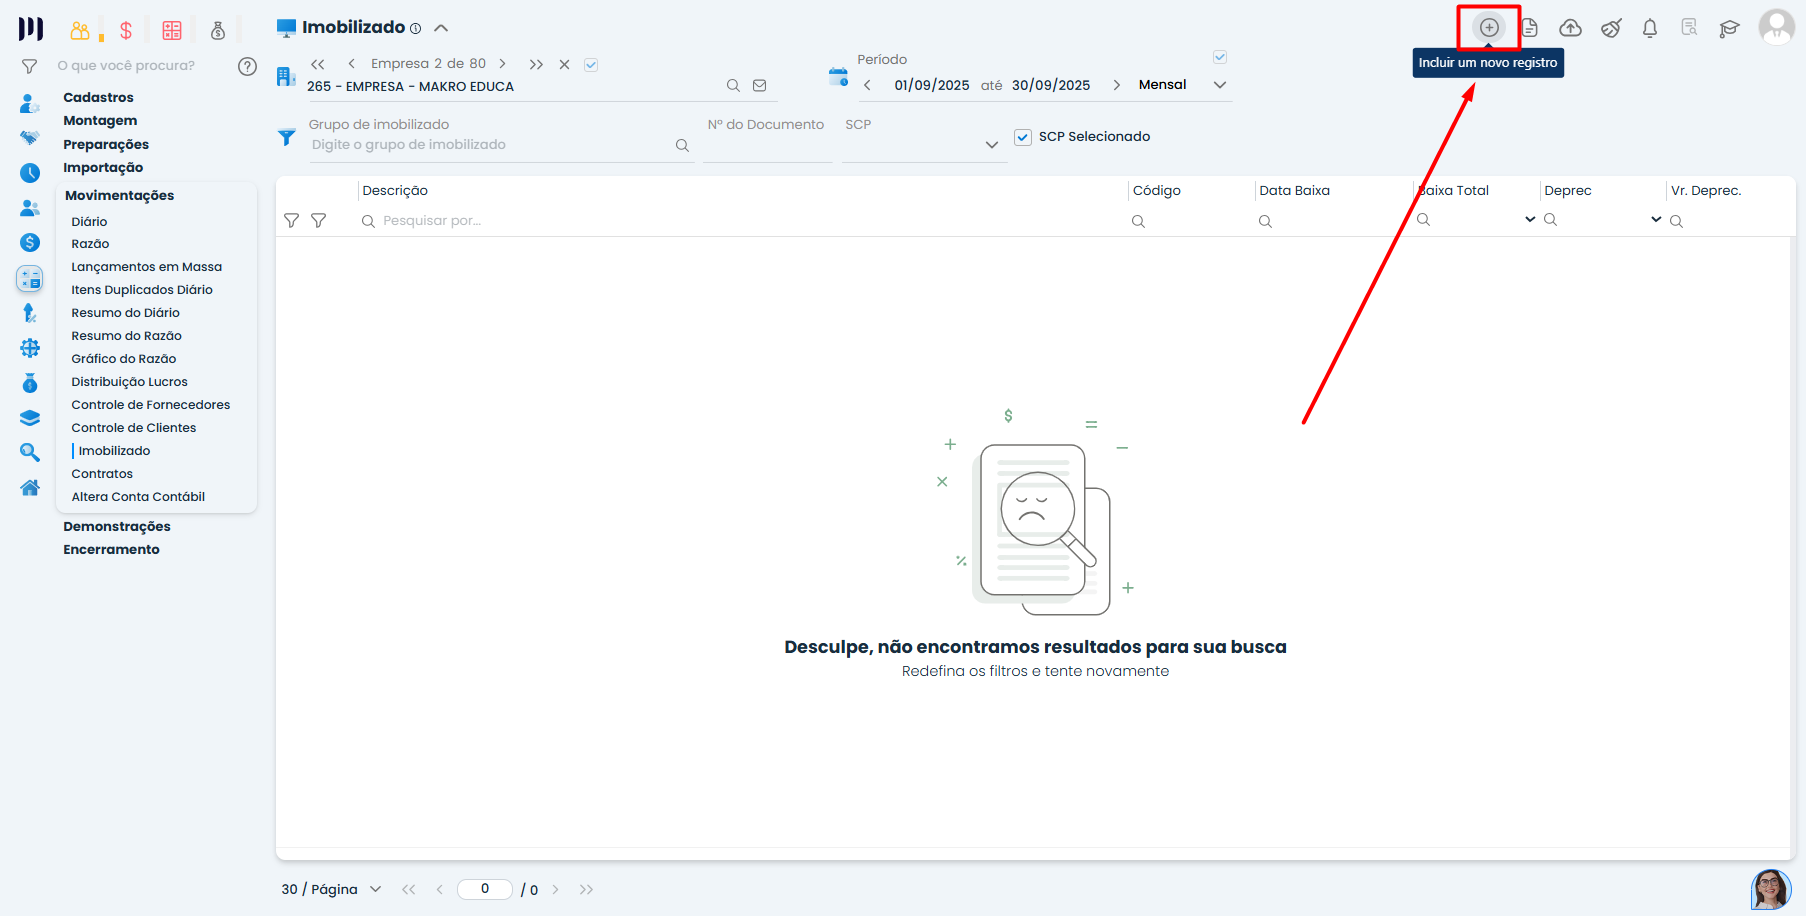Open the Deprec column filter dropdown
Image resolution: width=1806 pixels, height=916 pixels.
tap(1656, 219)
